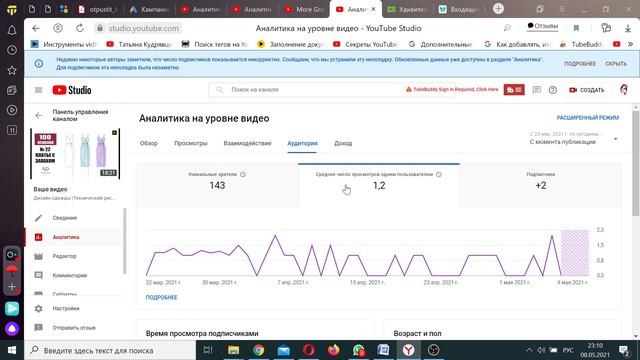Open history clock in browser sidebar
This screenshot has width=640, height=360.
[x=12, y=50]
